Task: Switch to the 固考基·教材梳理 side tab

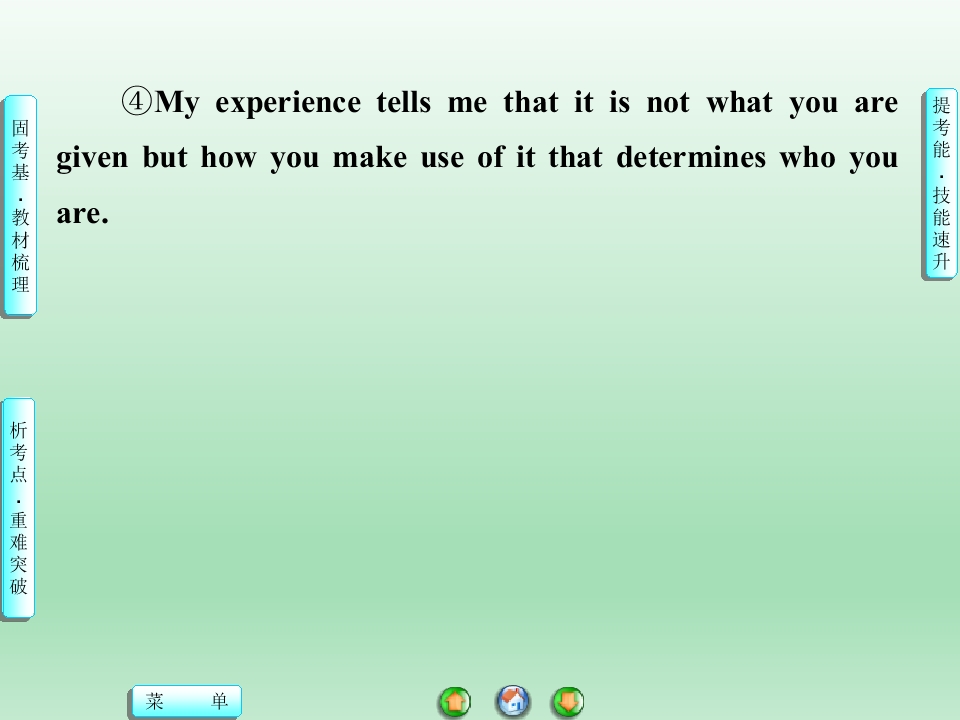Action: pos(20,206)
